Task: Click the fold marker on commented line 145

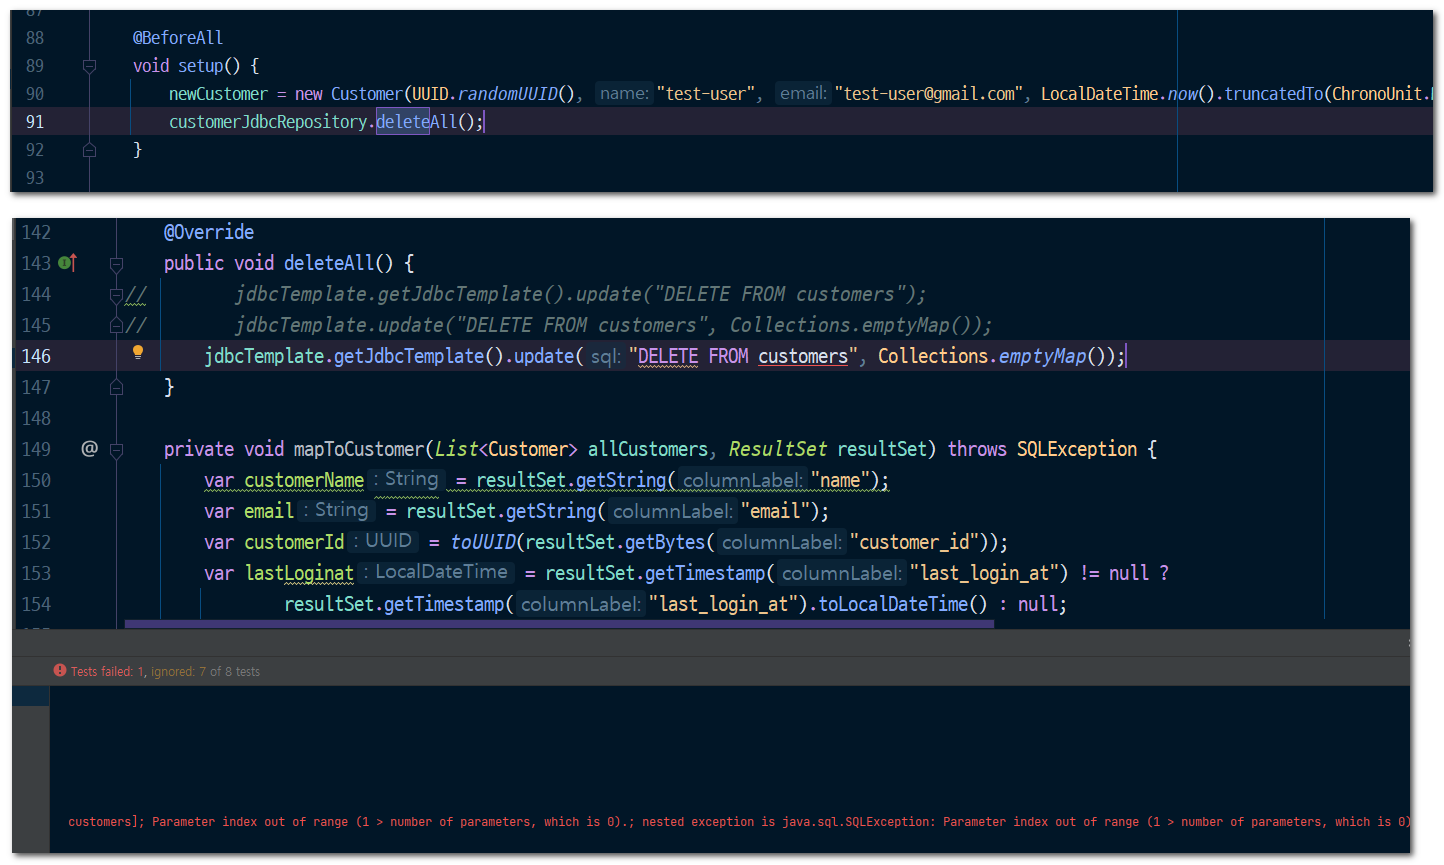Action: (116, 325)
